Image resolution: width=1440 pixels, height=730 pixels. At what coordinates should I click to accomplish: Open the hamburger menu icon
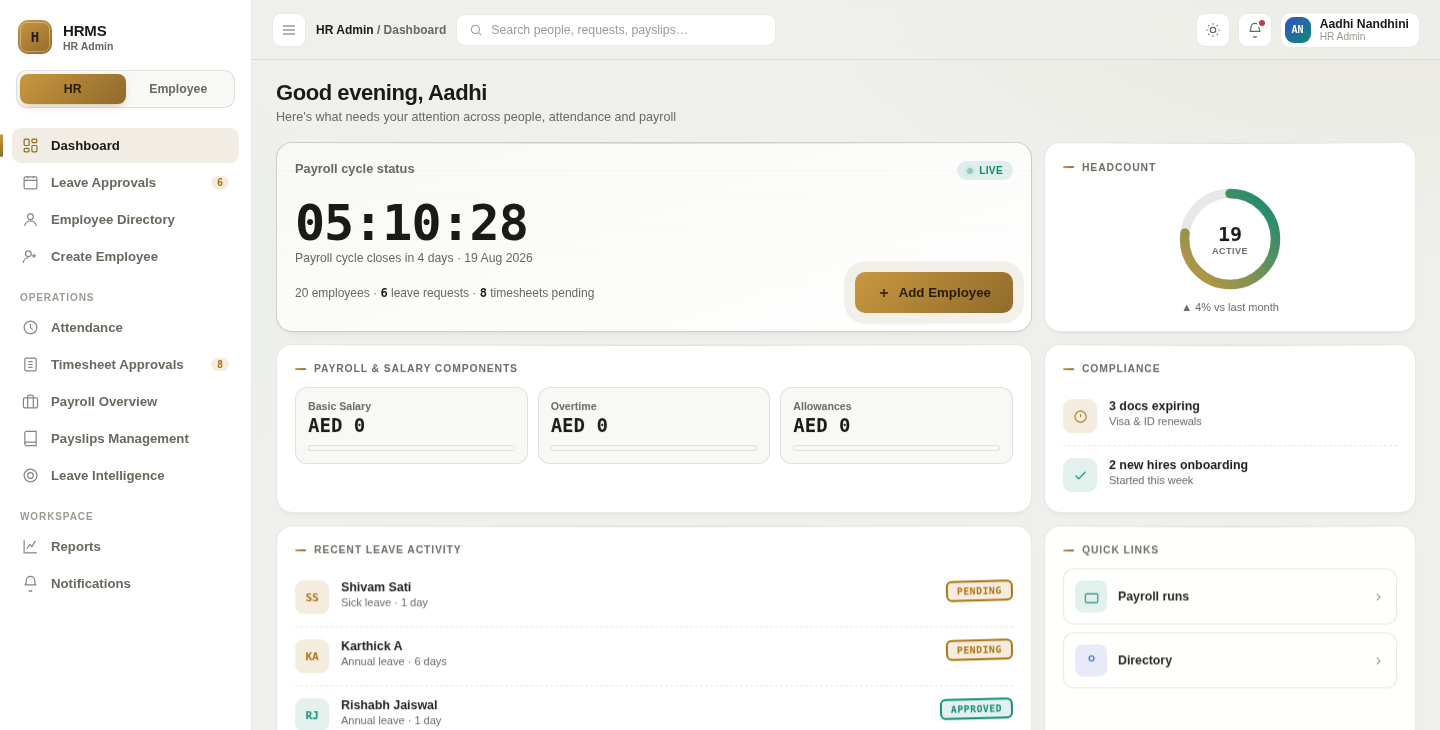pyautogui.click(x=289, y=30)
